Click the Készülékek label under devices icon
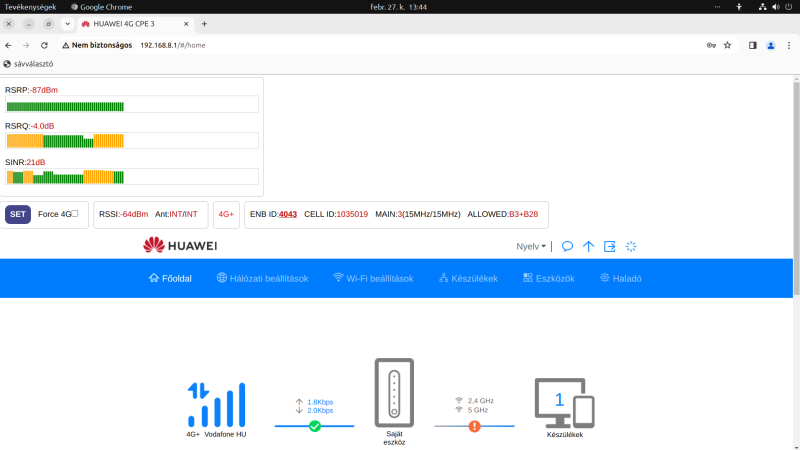Image resolution: width=800 pixels, height=450 pixels. tap(565, 435)
